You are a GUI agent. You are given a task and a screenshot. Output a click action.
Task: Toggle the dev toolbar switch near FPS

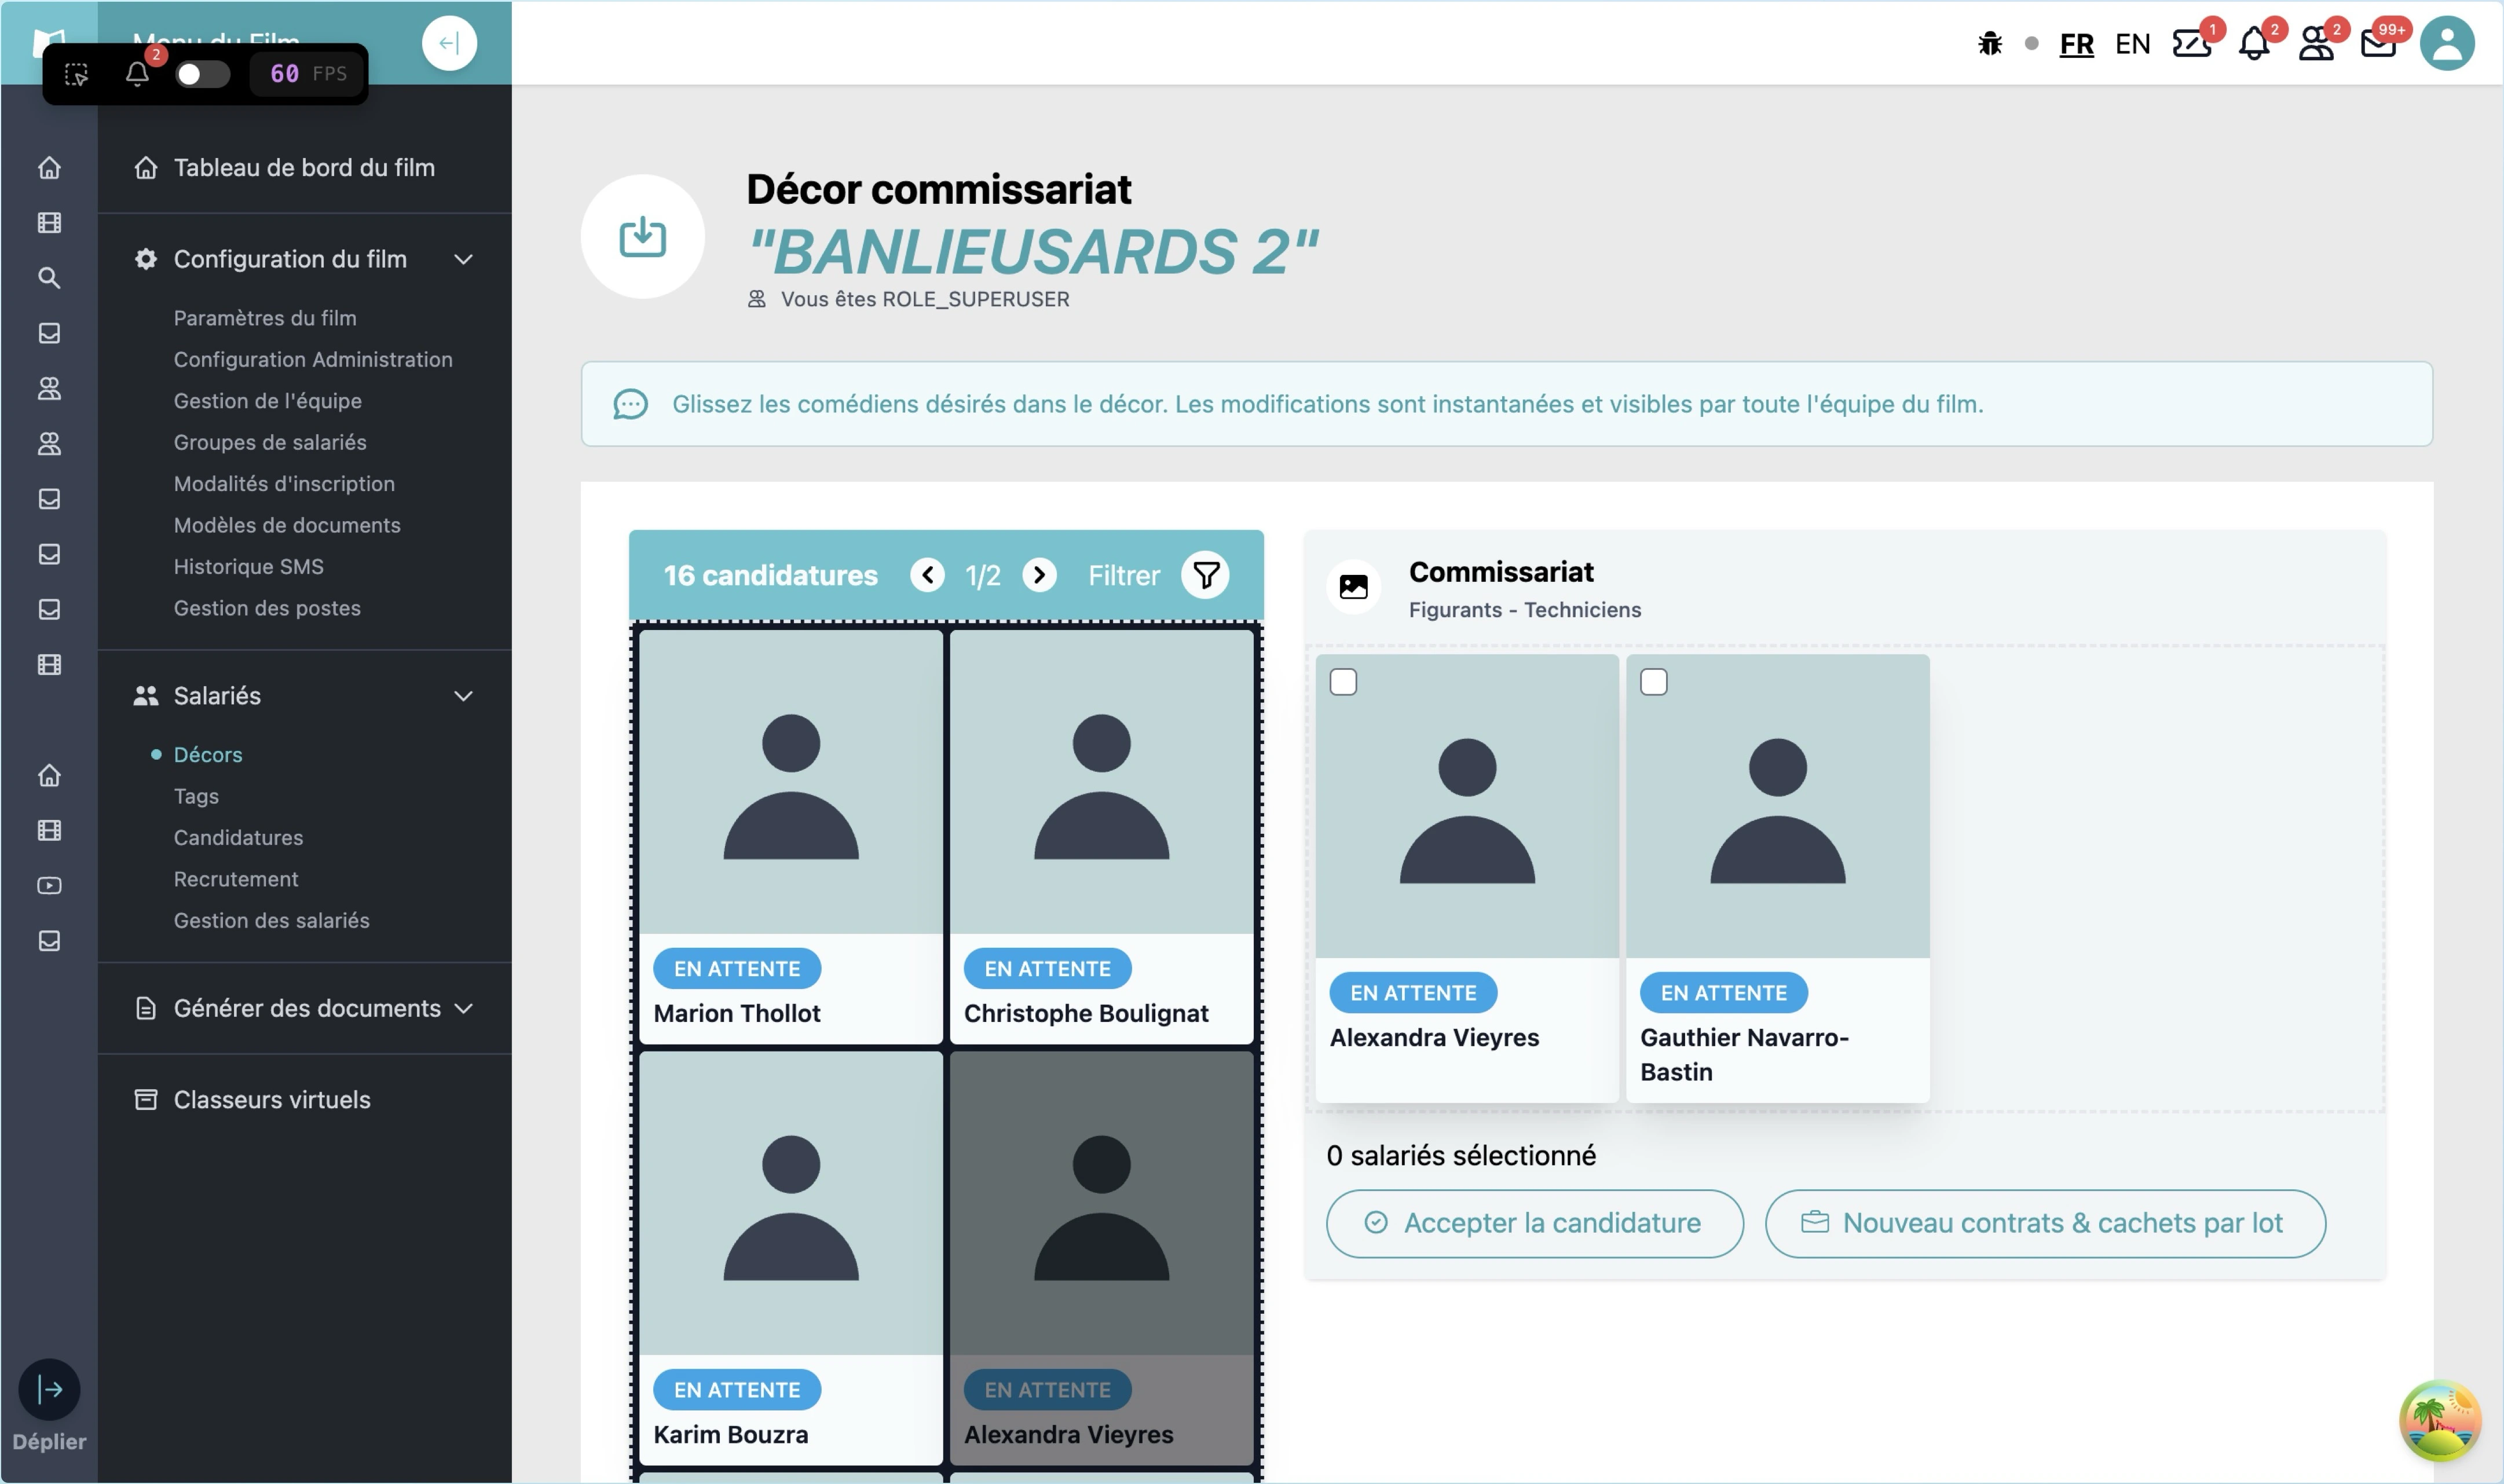(x=202, y=74)
